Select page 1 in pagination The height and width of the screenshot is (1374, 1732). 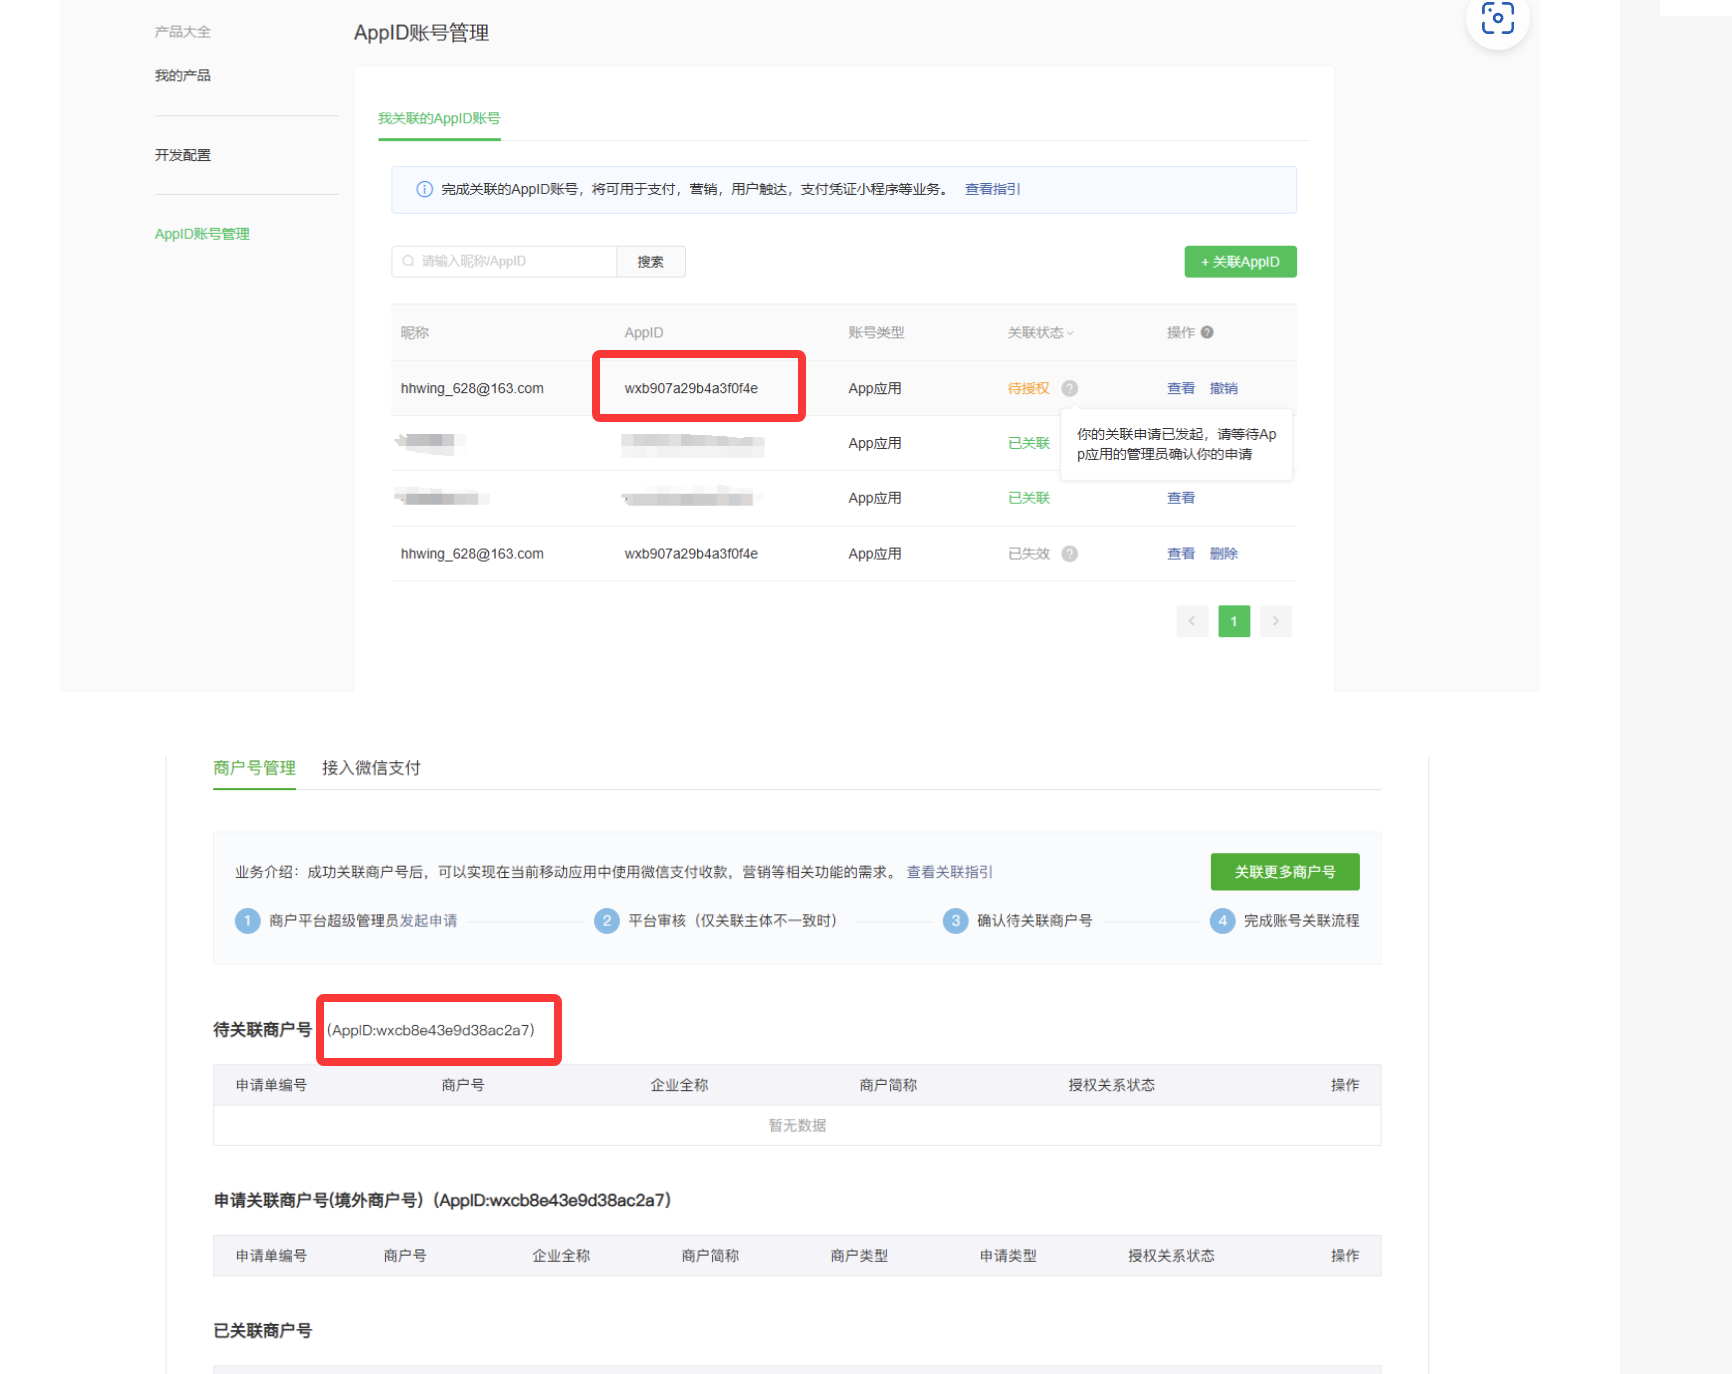1234,621
